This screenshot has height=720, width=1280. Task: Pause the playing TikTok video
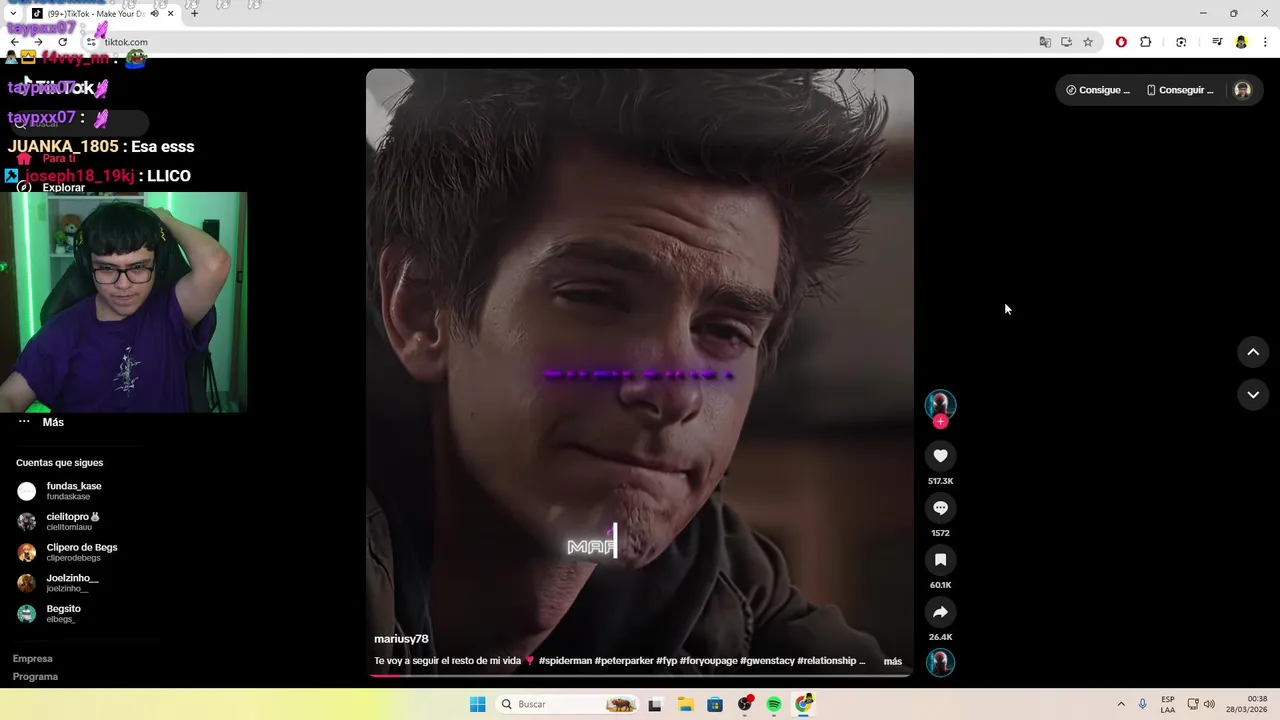(x=640, y=372)
